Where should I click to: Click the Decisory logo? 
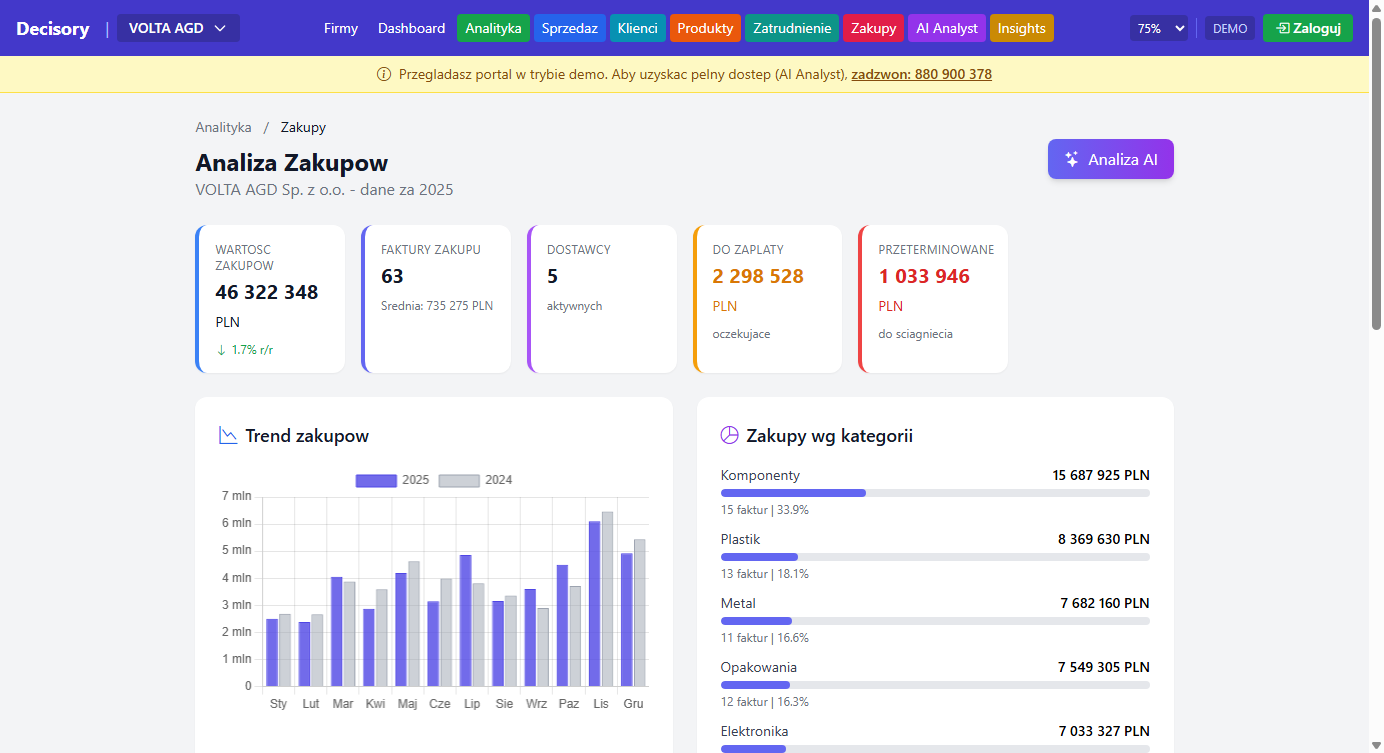click(x=53, y=28)
